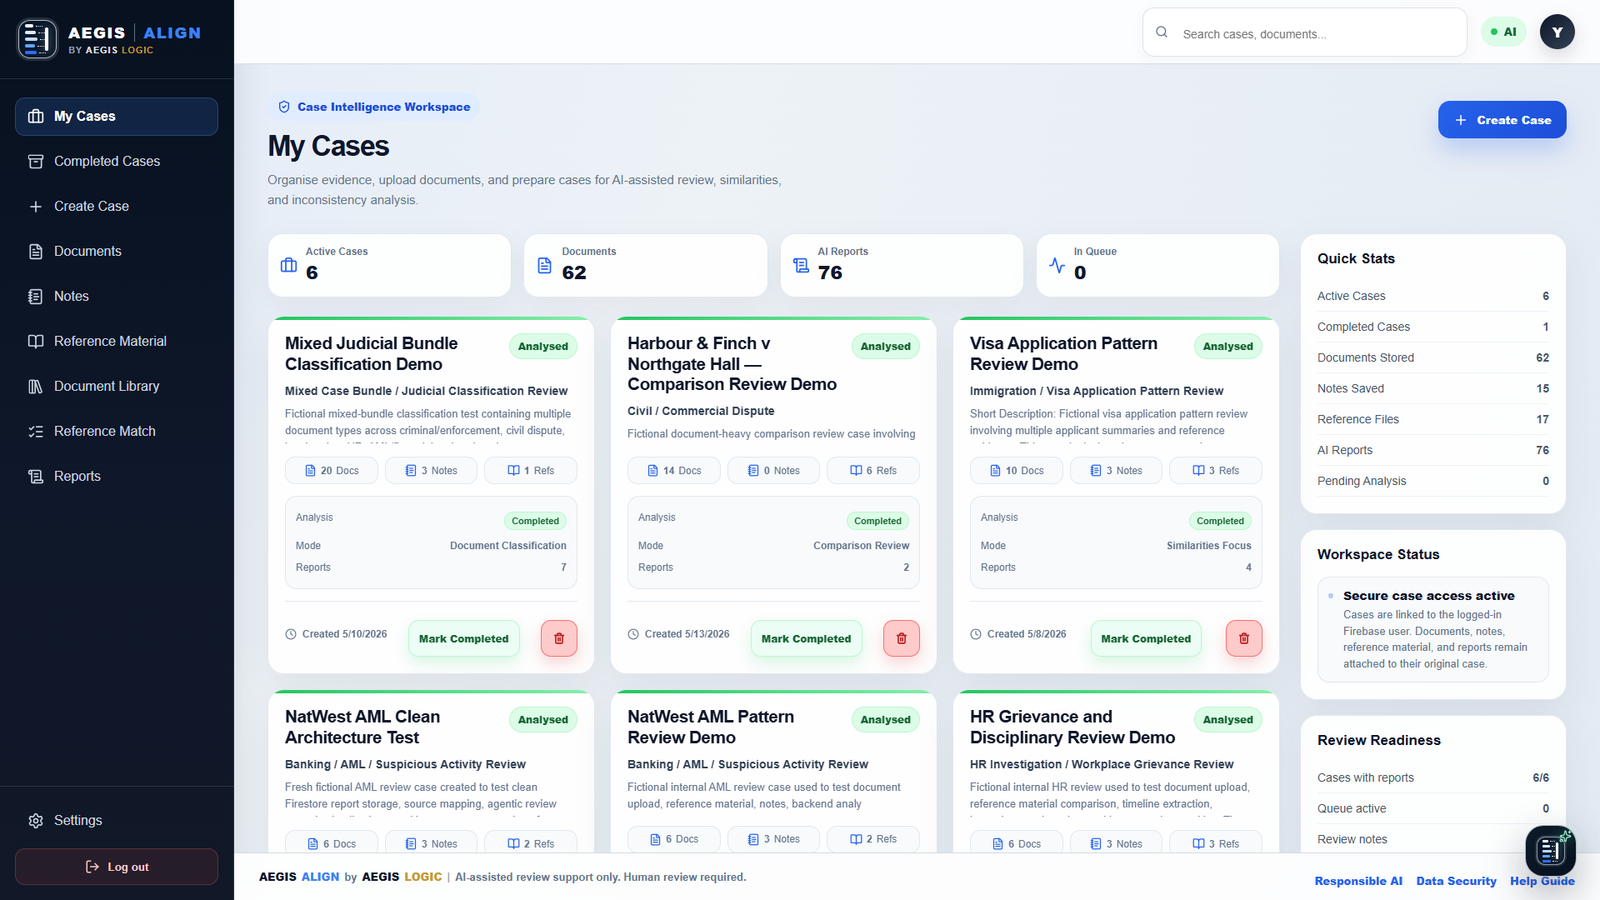Click the Document Library books icon
Image resolution: width=1600 pixels, height=900 pixels.
(x=36, y=386)
